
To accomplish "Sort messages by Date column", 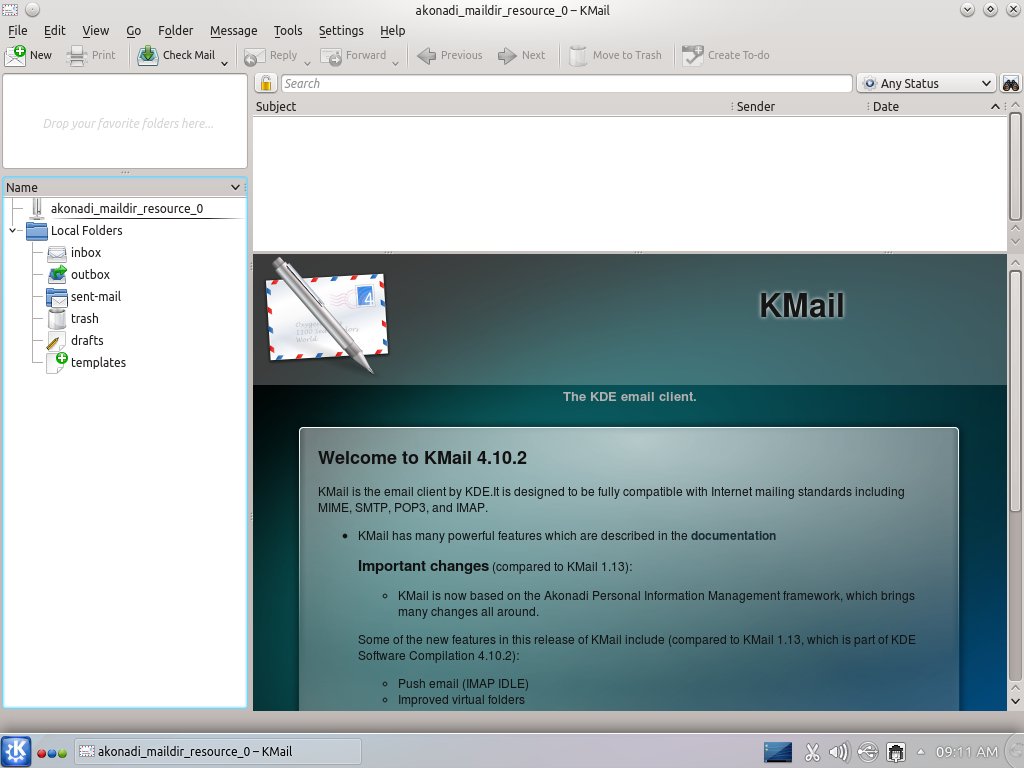I will (x=886, y=106).
